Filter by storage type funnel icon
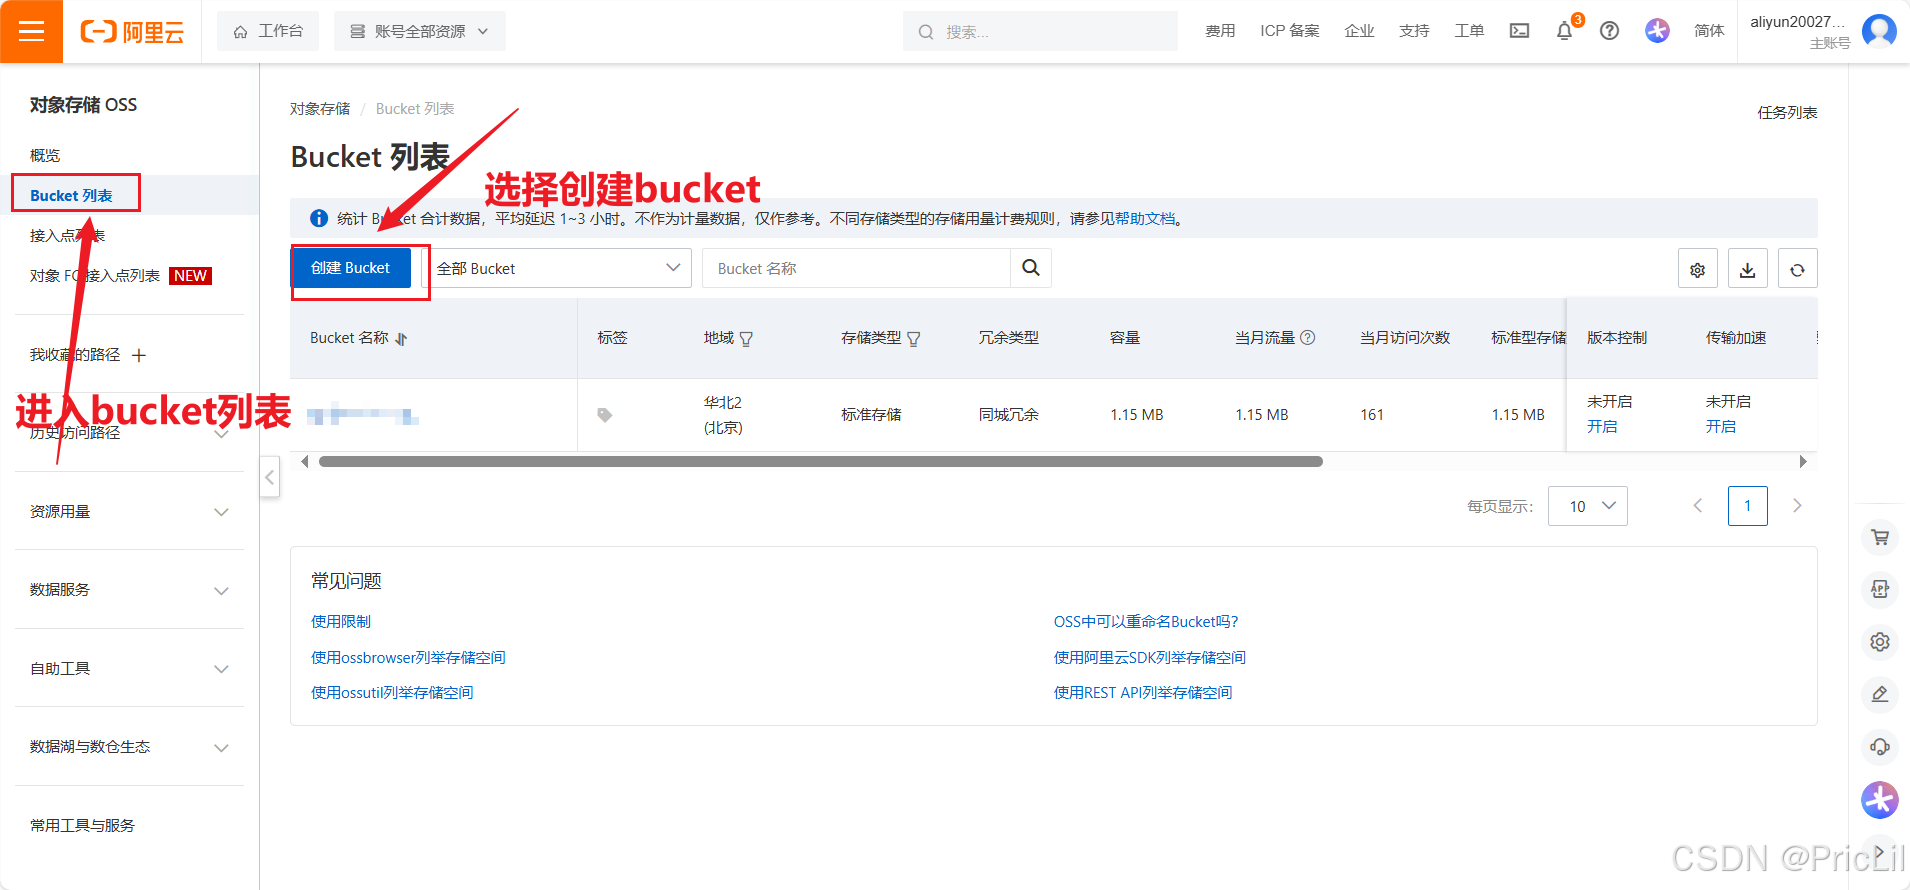Image resolution: width=1910 pixels, height=890 pixels. coord(913,339)
